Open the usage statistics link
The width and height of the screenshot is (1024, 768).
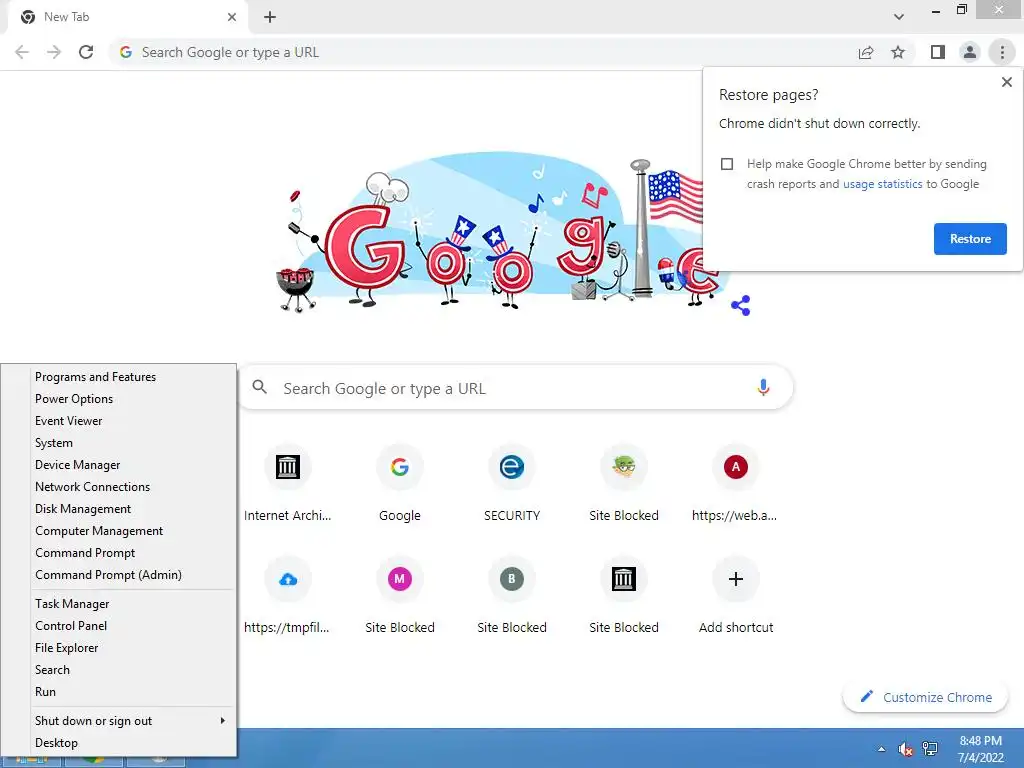(x=882, y=184)
